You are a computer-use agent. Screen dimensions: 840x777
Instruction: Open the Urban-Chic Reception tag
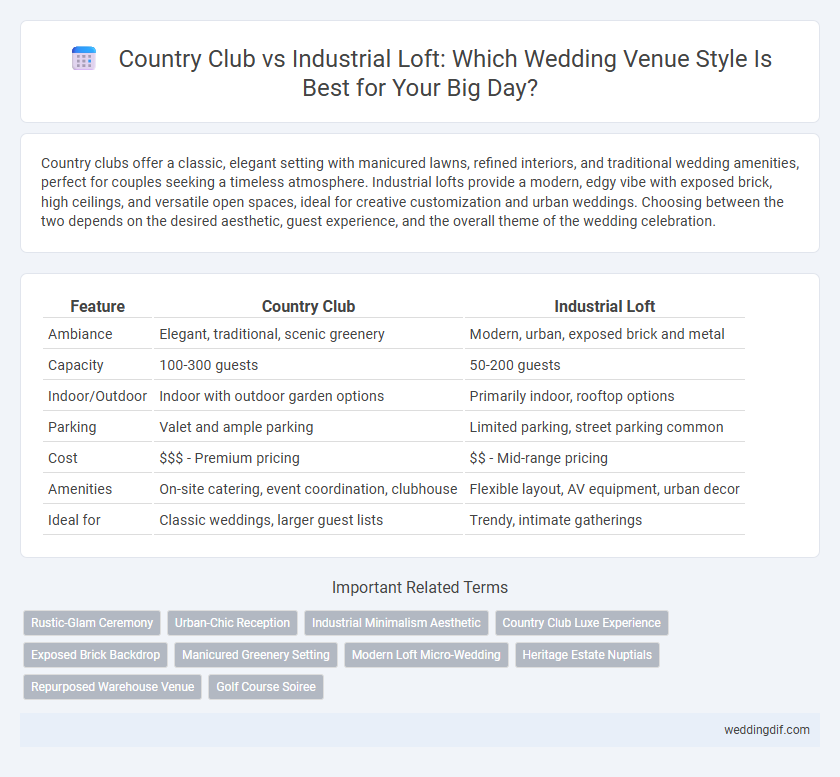[x=232, y=623]
